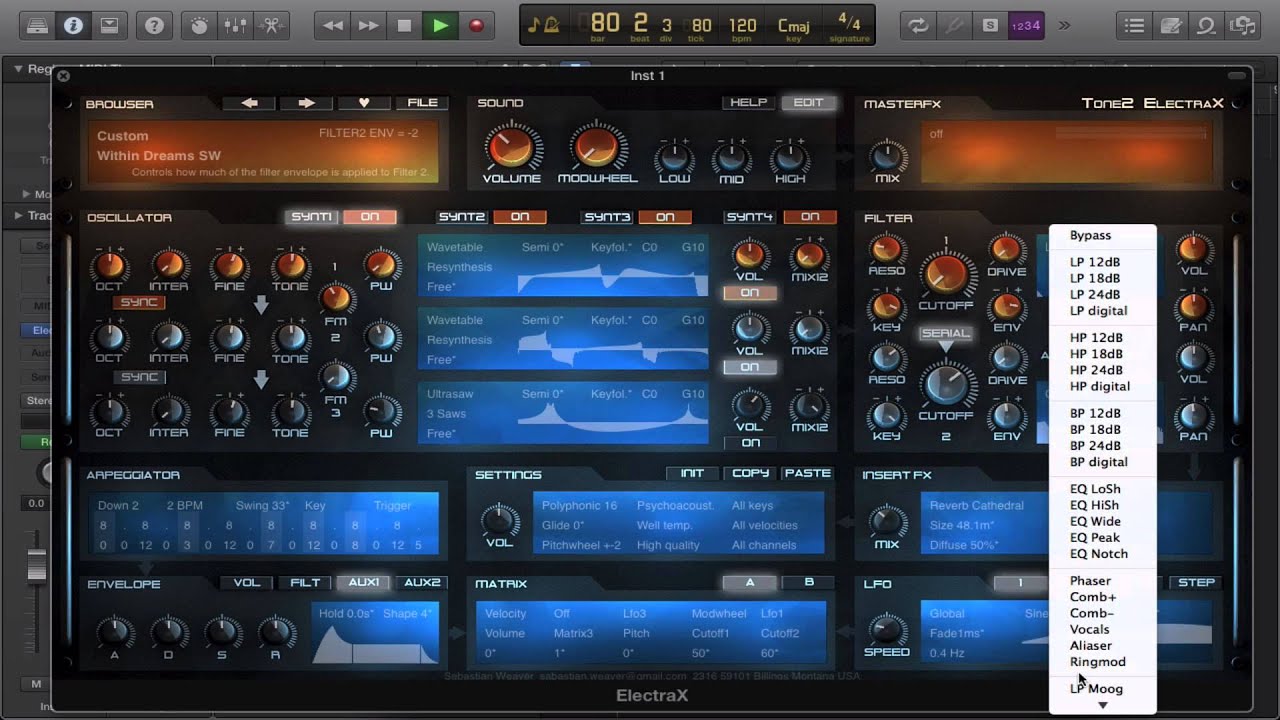Load previous preset with left arrow
This screenshot has height=720, width=1280.
pyautogui.click(x=249, y=103)
